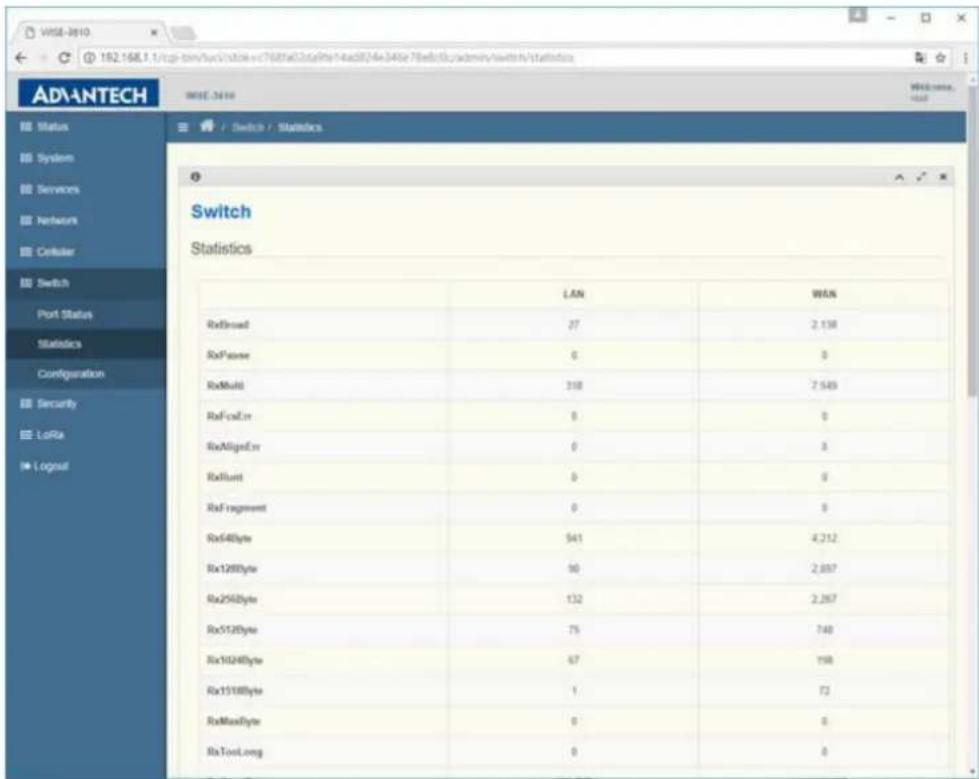Open the Chrome three-dot menu

965,58
